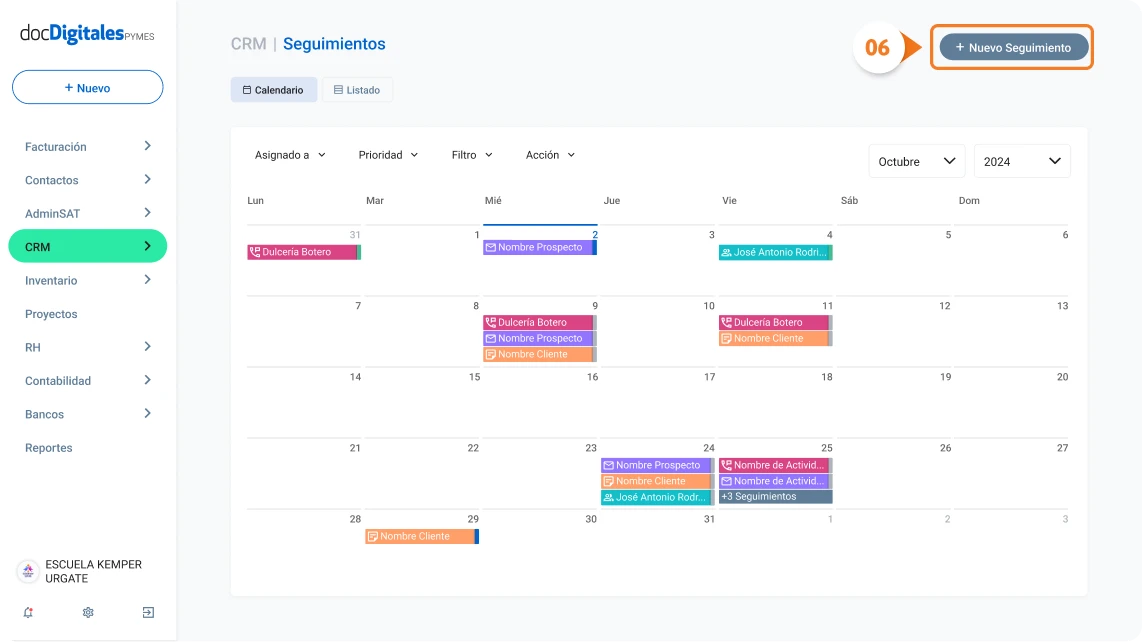Viewport: 1142px width, 642px height.
Task: Click the phone icon on Dulcería Botero October 31
Action: (255, 252)
